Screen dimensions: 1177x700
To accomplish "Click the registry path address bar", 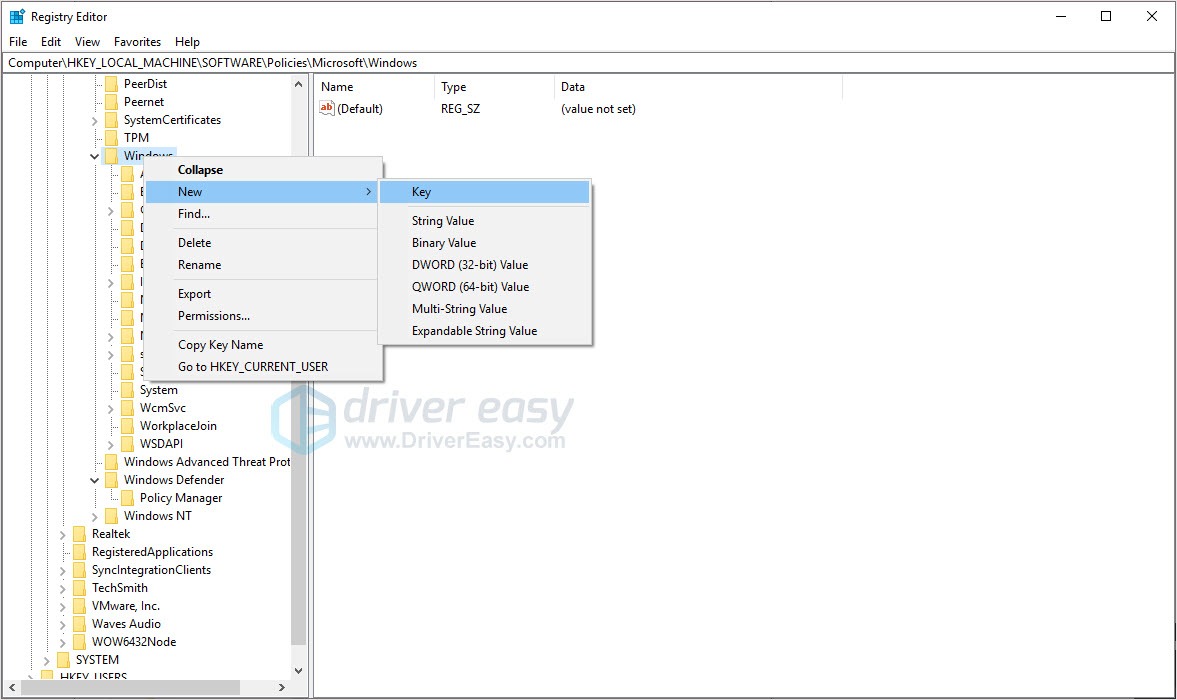I will point(400,62).
